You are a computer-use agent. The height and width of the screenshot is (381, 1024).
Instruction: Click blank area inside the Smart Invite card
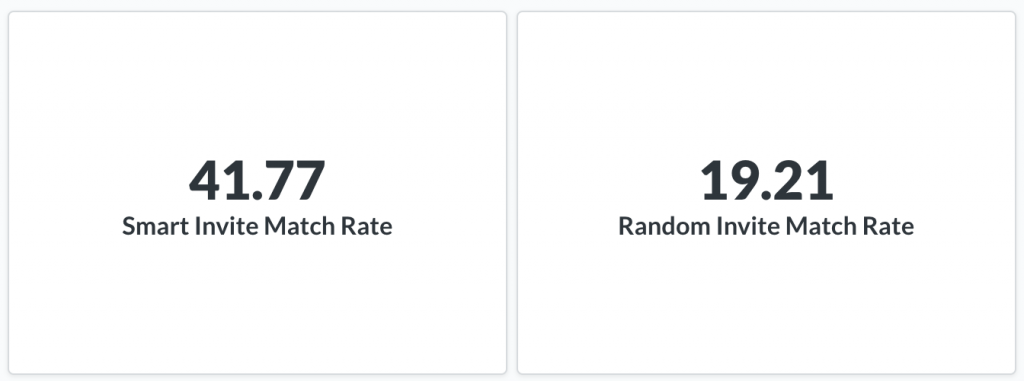point(257,307)
